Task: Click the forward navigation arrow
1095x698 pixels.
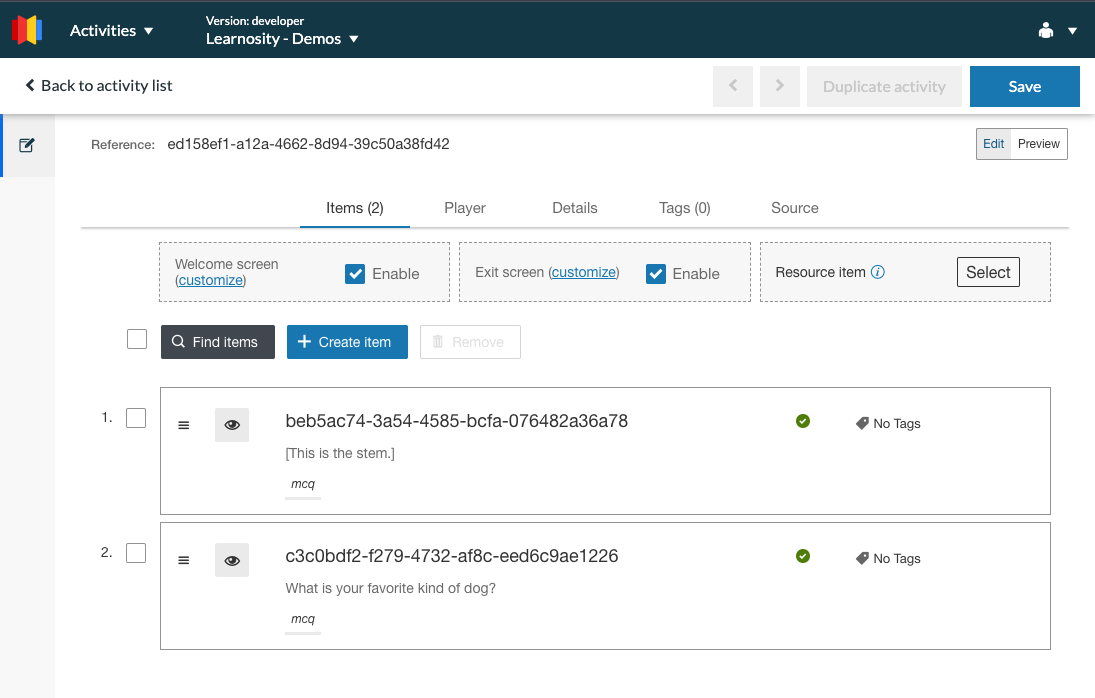Action: coord(779,86)
